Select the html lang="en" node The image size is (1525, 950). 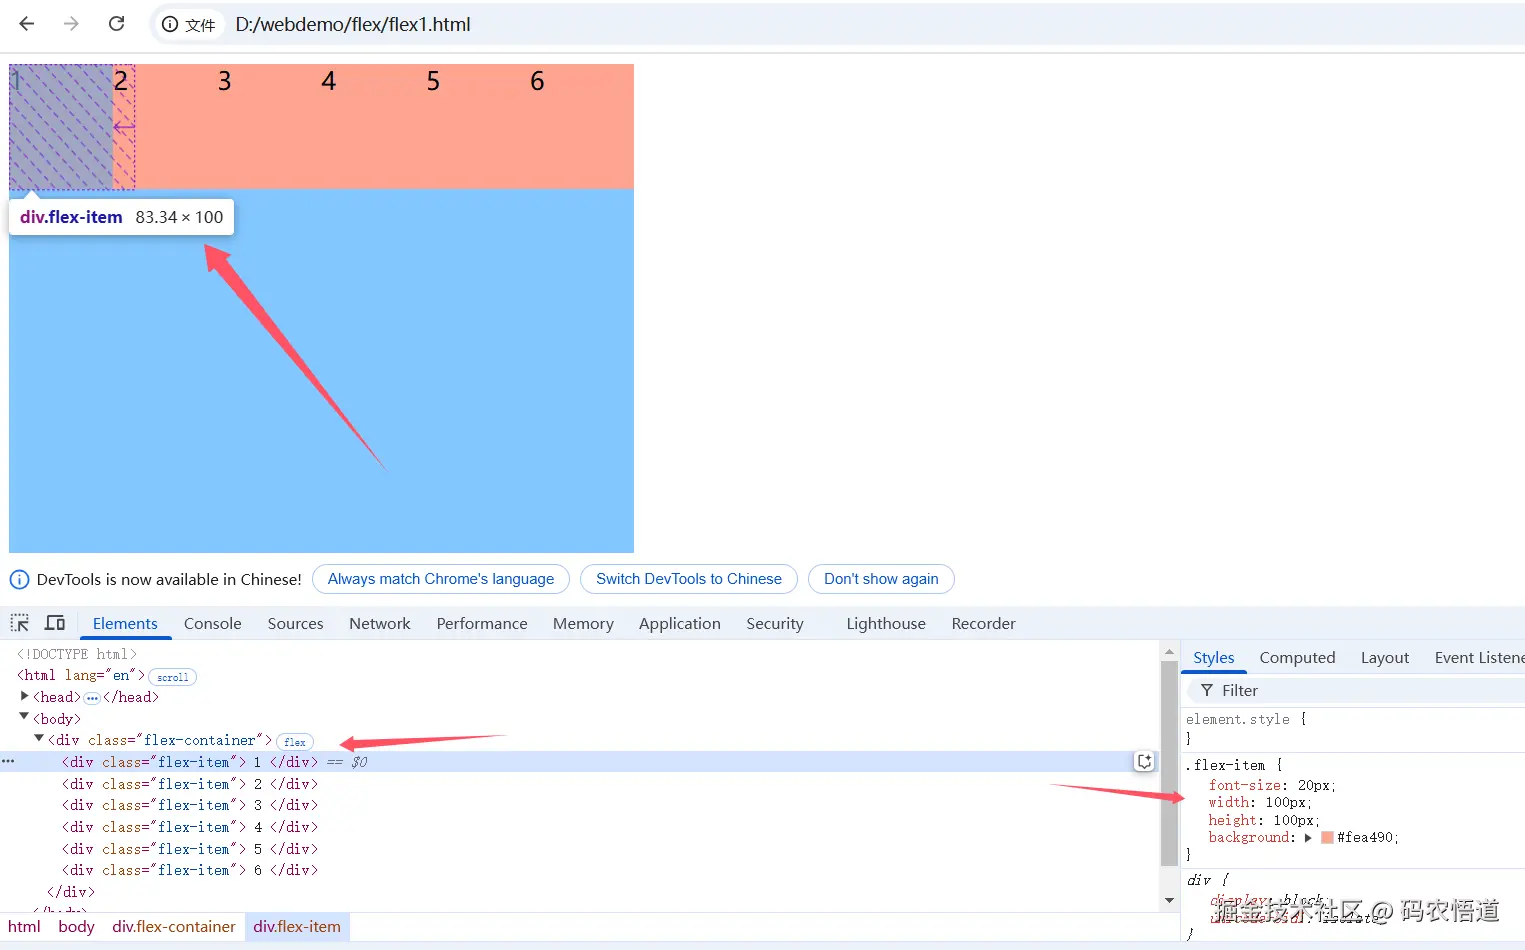(81, 675)
